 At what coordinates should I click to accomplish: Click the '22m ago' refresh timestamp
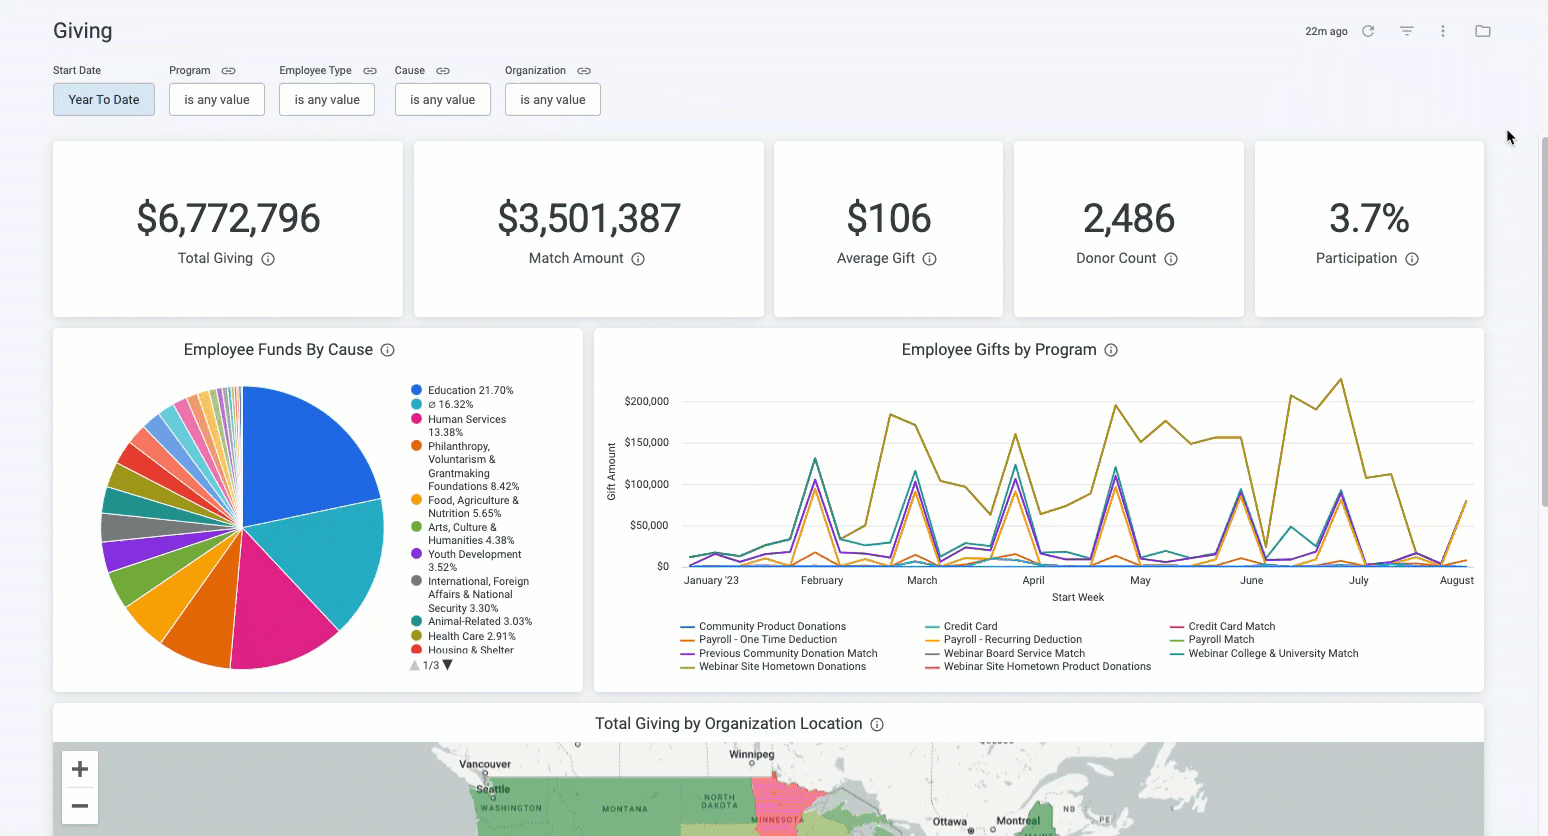pyautogui.click(x=1326, y=32)
